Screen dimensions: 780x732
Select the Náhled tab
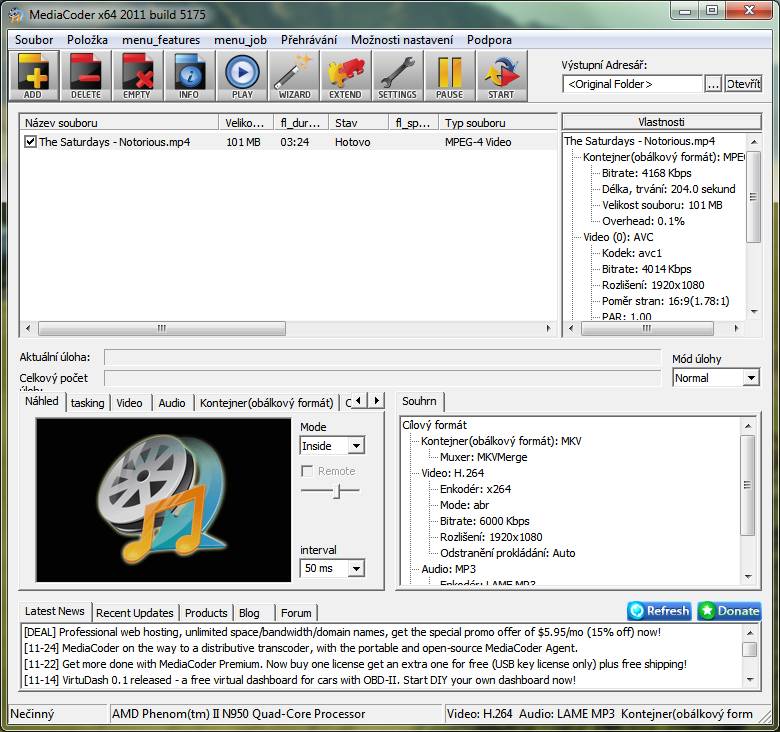42,401
